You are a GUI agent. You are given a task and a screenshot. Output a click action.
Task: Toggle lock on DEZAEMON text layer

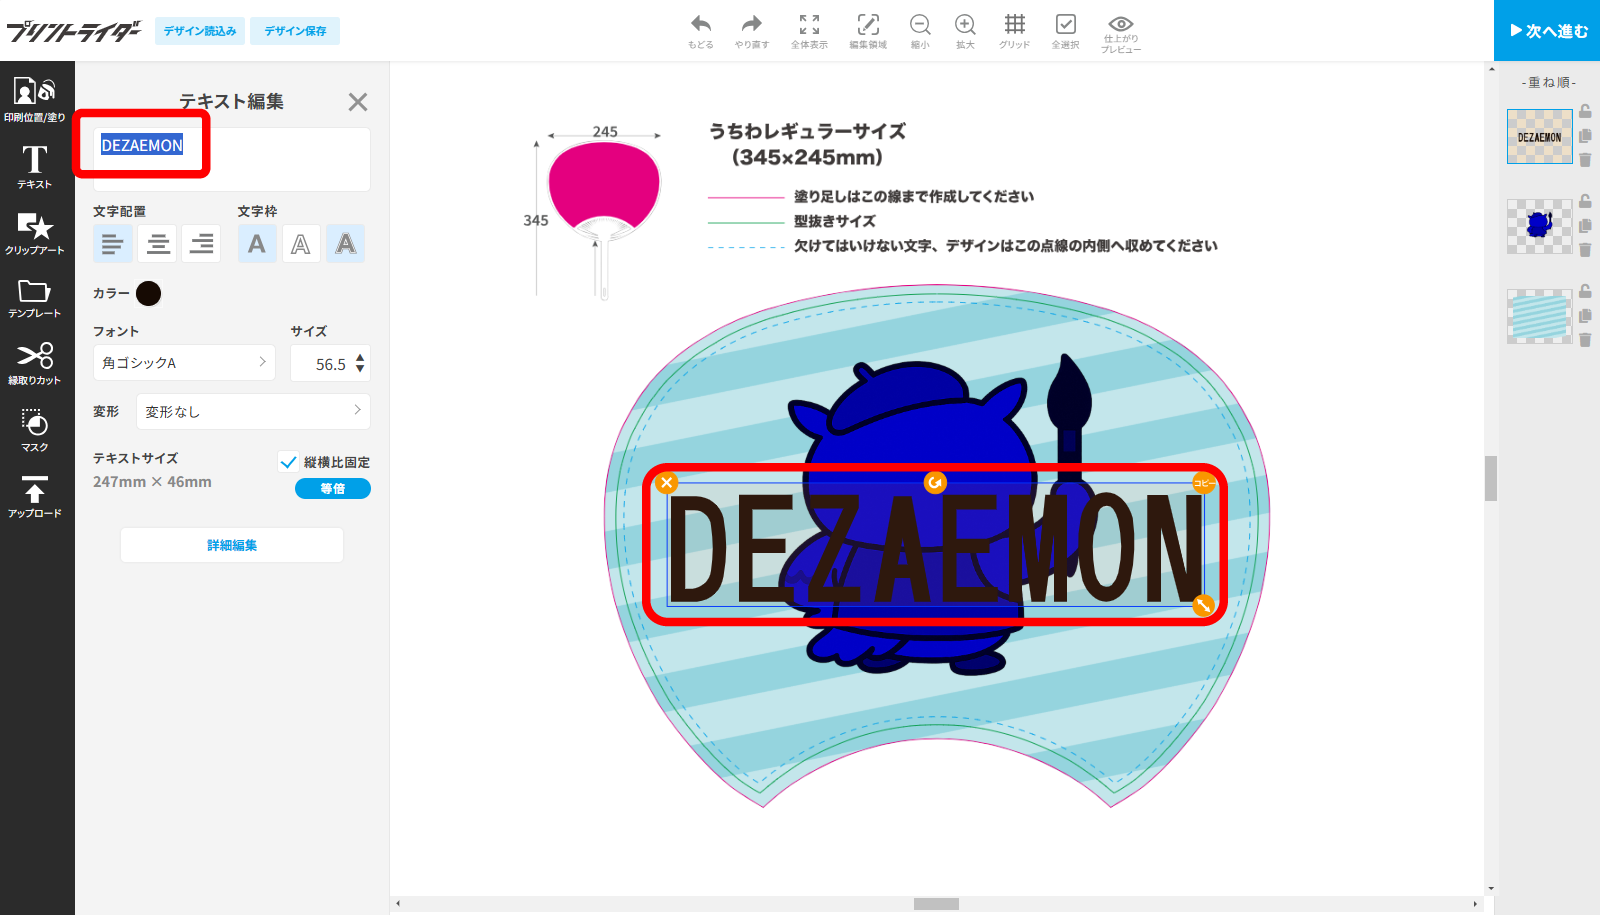pos(1585,112)
